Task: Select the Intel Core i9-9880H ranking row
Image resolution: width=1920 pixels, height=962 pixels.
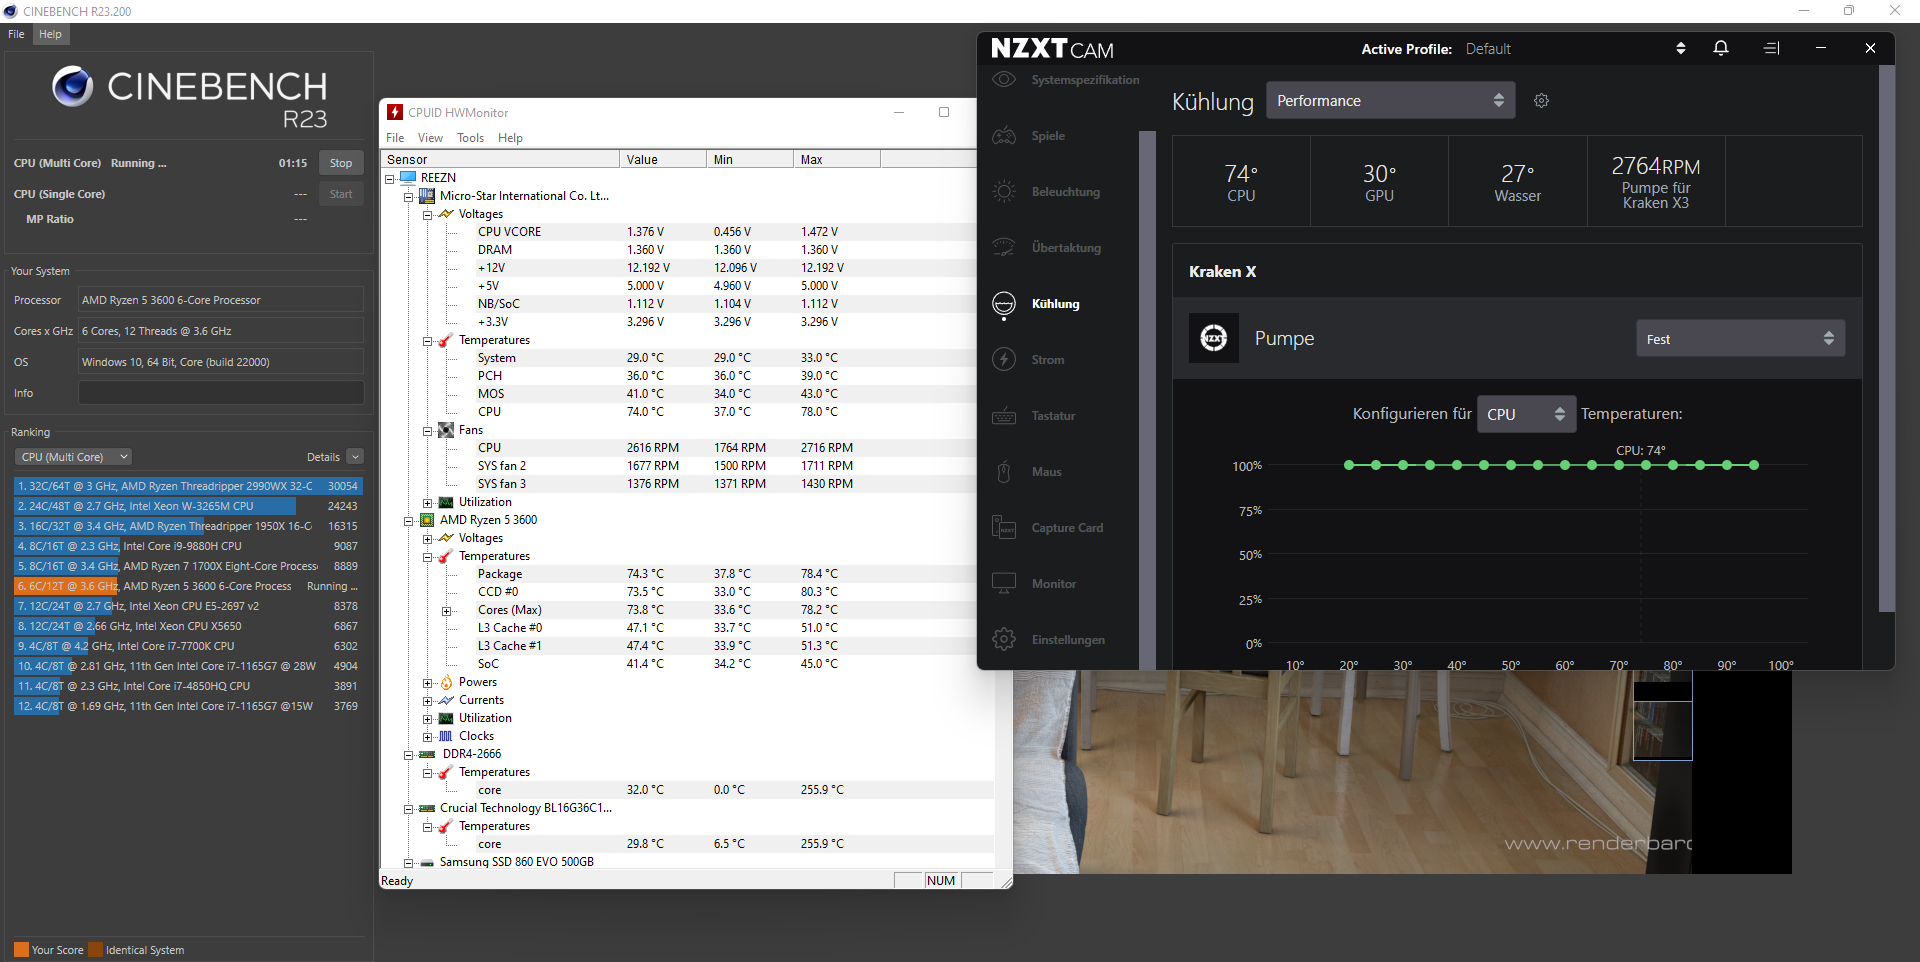Action: coord(188,546)
